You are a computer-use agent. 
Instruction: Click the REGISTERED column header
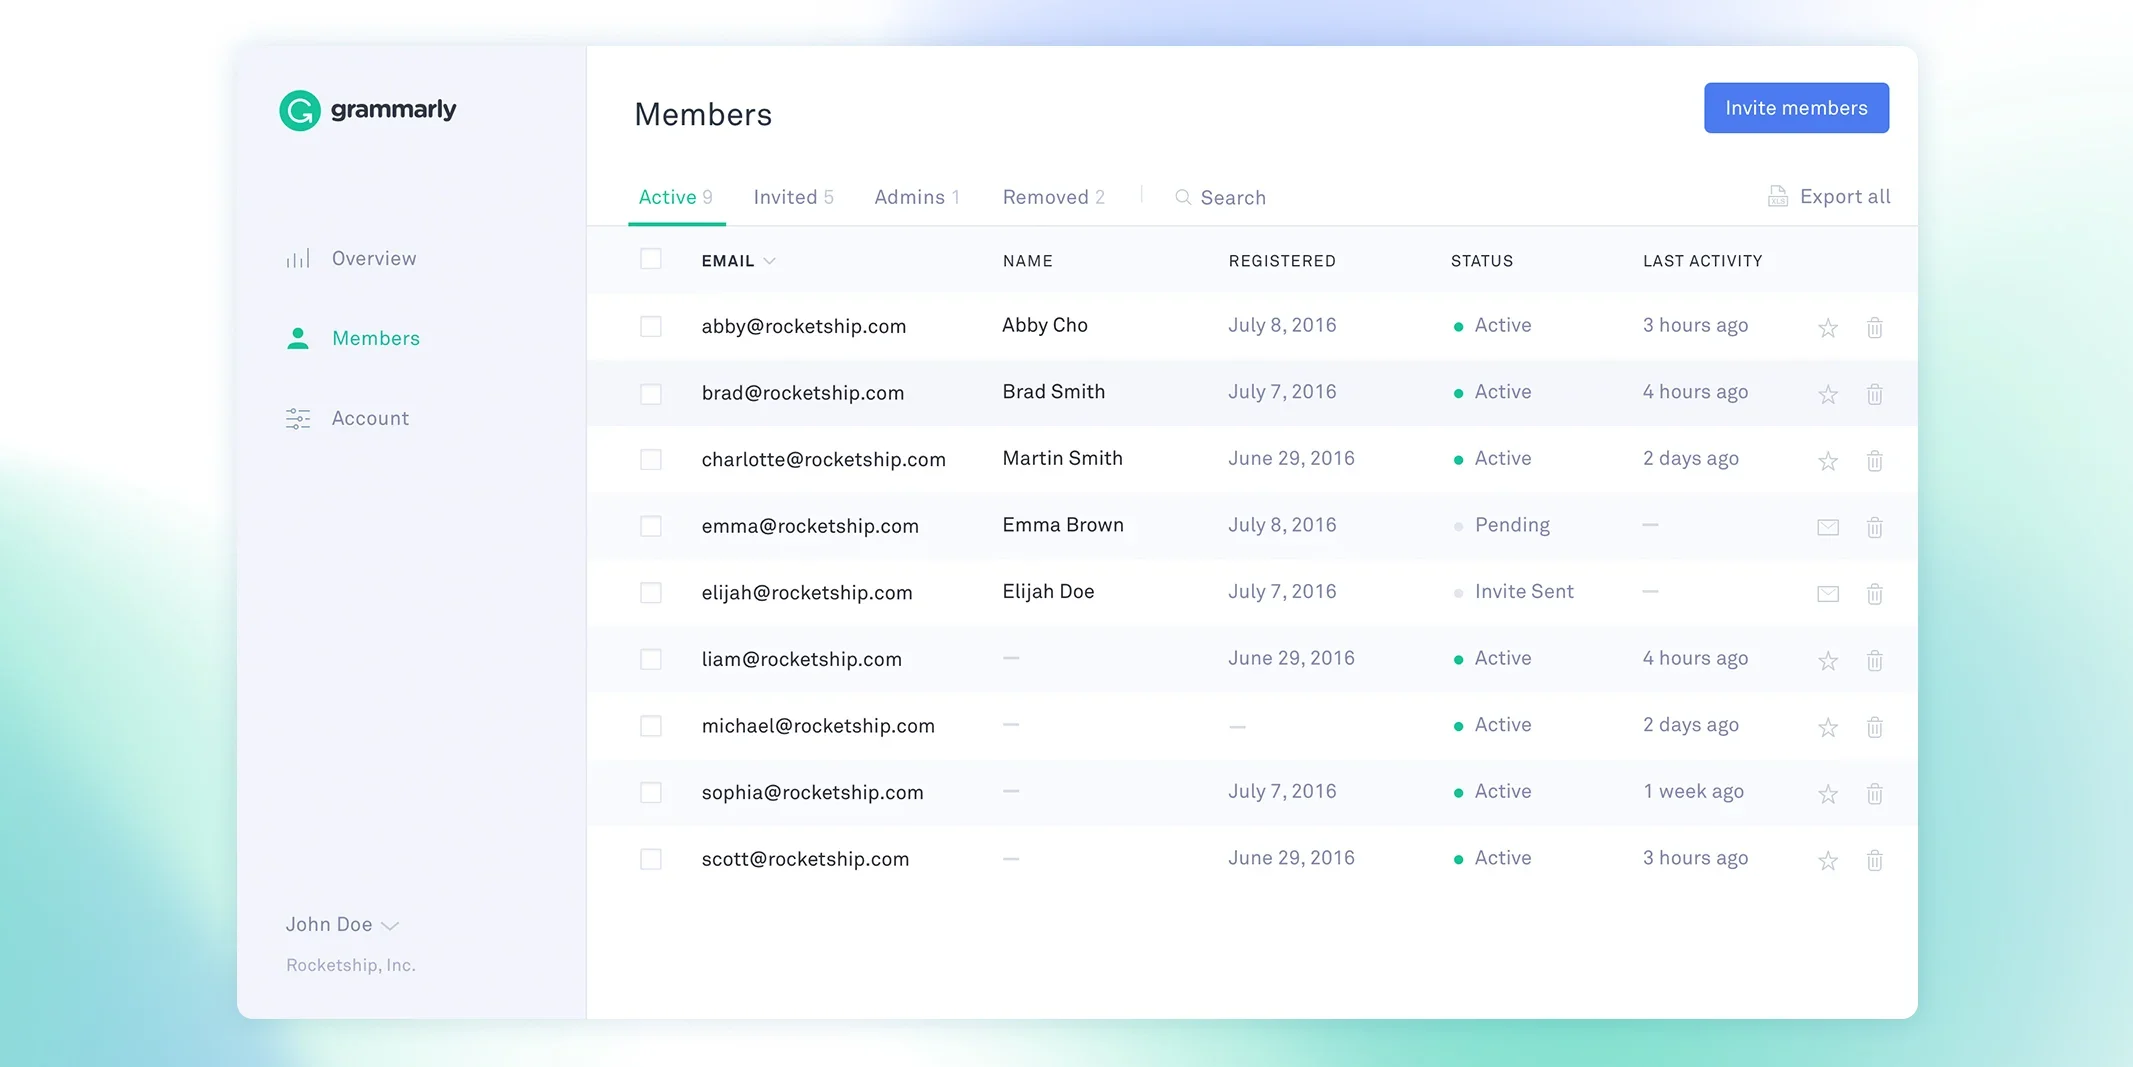(x=1282, y=261)
